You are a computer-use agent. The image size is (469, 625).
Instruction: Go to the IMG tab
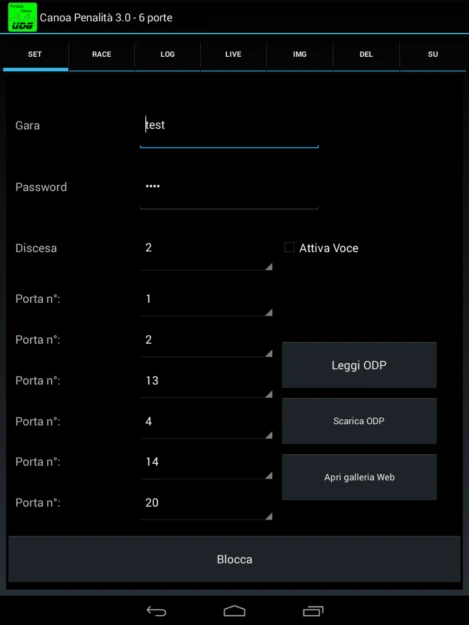point(300,55)
